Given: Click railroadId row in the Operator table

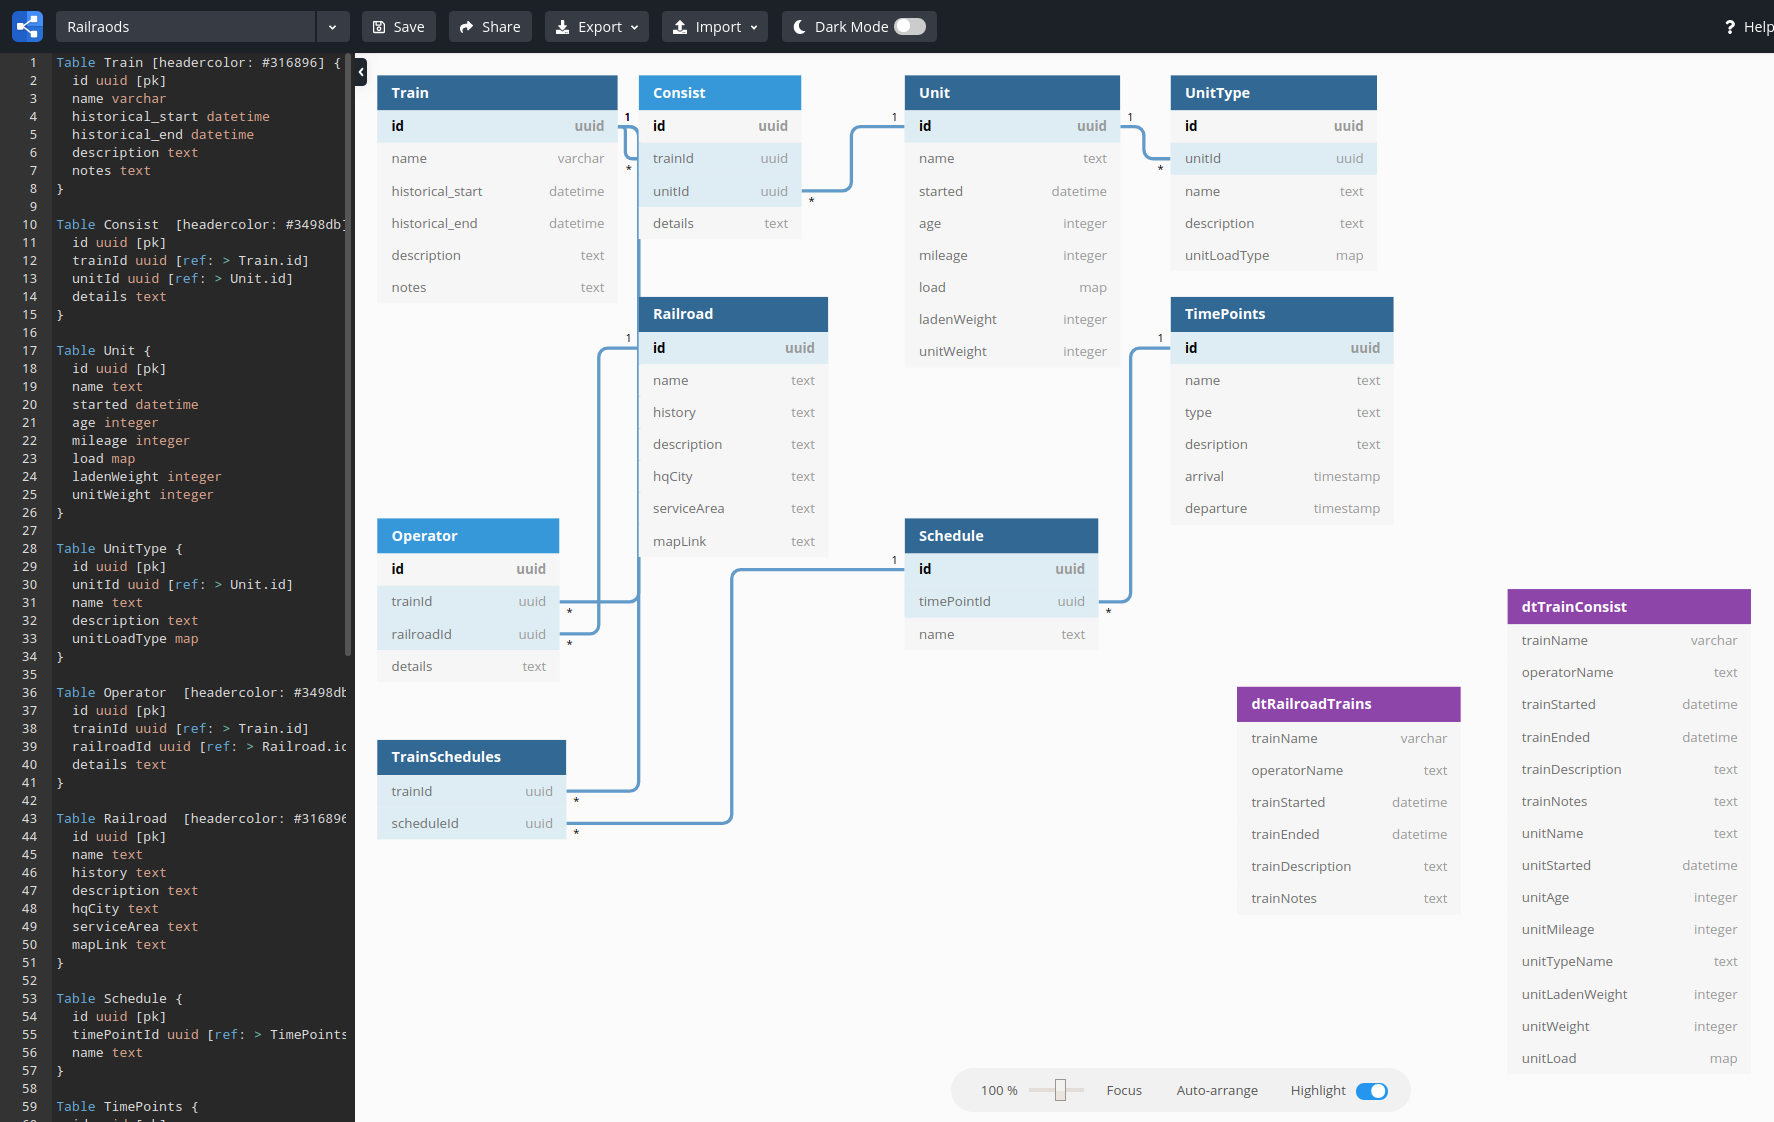Looking at the screenshot, I should tap(468, 634).
